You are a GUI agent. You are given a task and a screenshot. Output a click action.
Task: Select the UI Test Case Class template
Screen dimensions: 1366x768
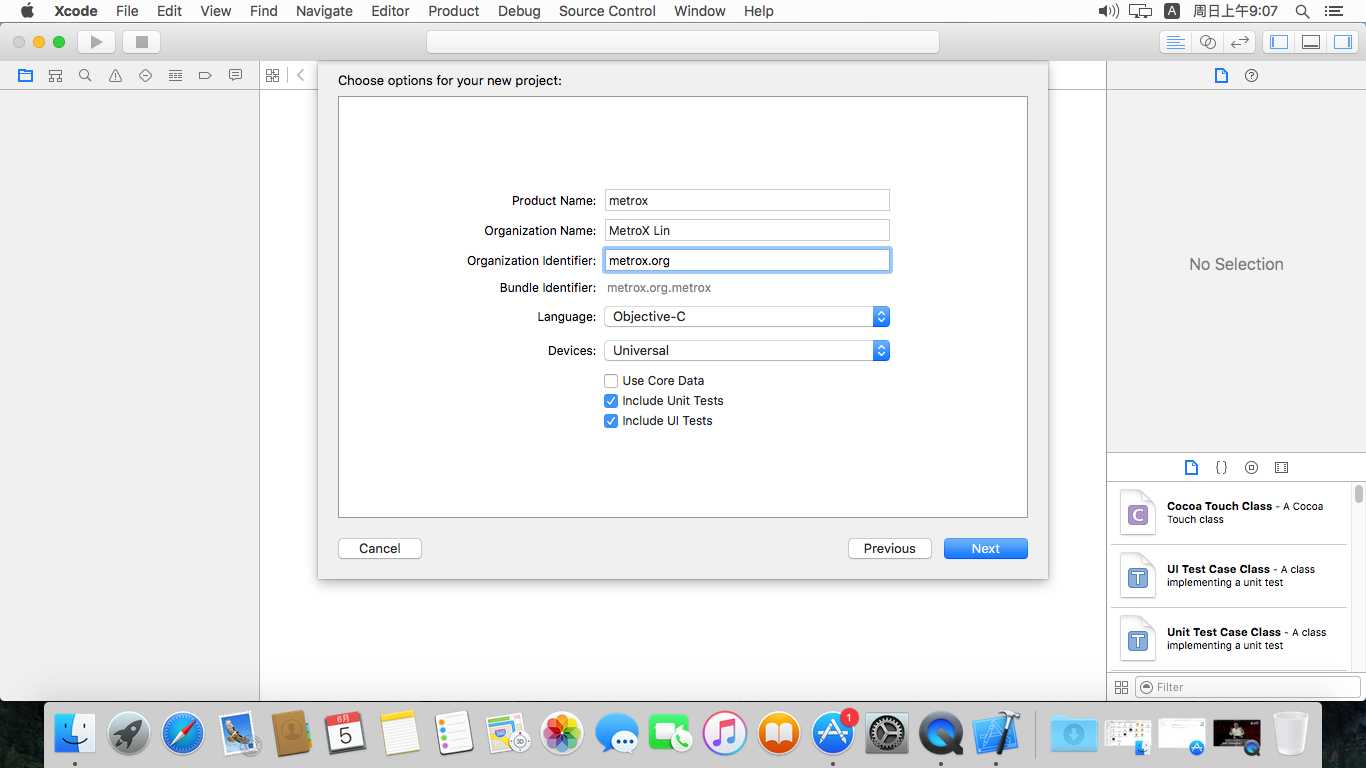[1229, 576]
